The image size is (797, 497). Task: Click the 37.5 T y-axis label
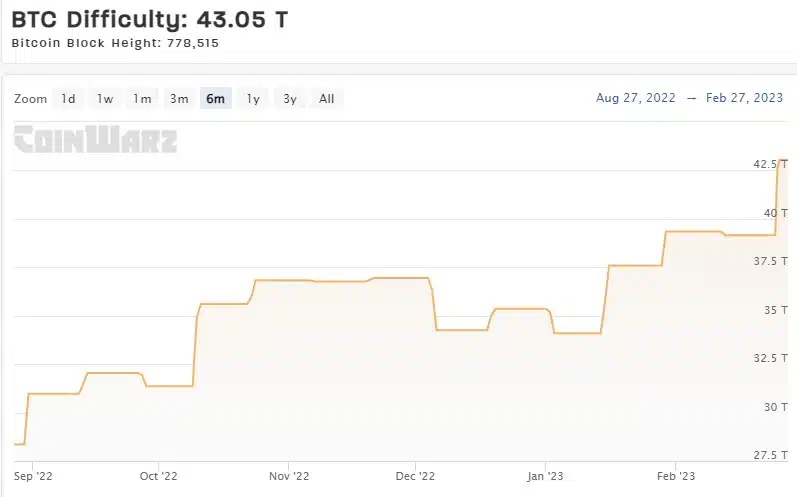tap(770, 261)
